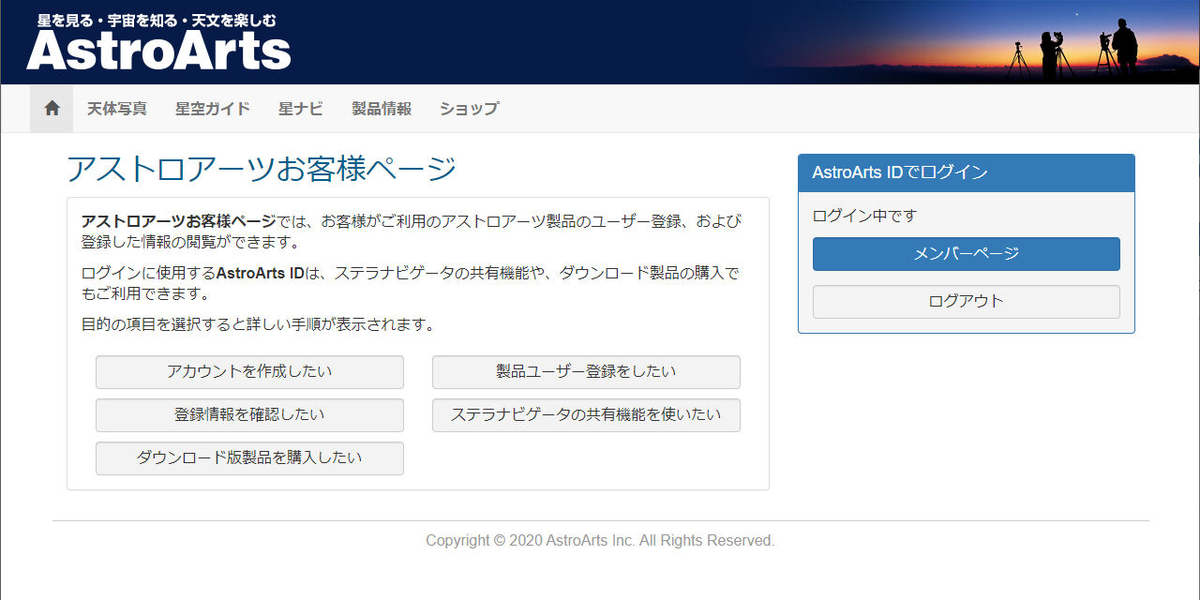Click the Copyright © 2020 AstroArts Inc. footer text
The image size is (1200, 600).
tap(600, 540)
